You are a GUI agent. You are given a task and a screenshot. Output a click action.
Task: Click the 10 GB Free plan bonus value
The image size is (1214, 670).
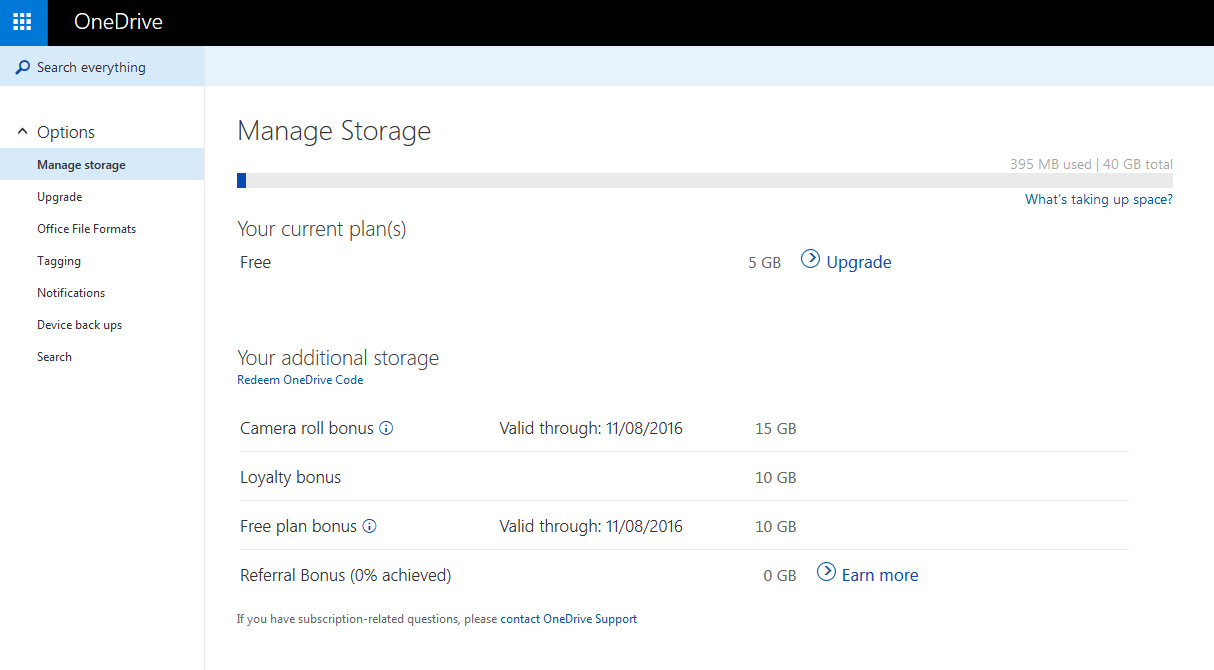776,526
